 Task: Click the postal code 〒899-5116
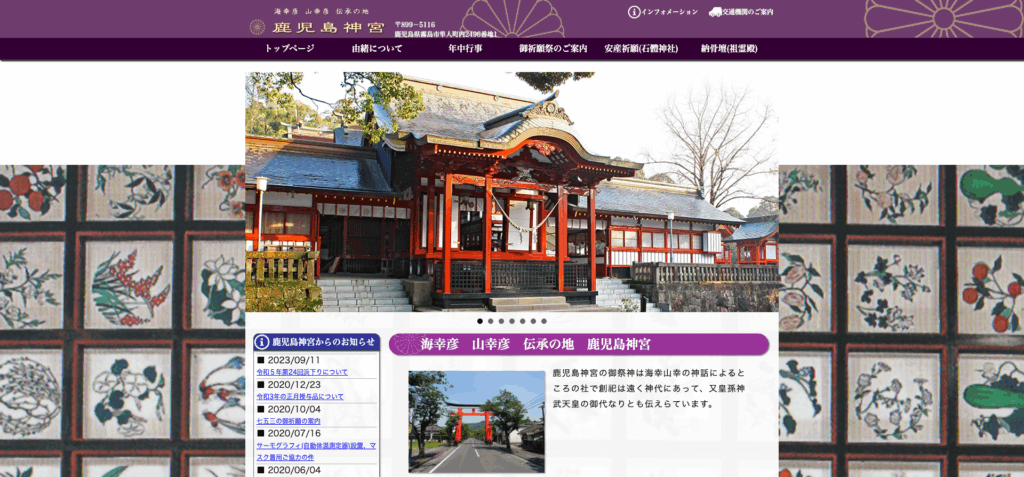tap(415, 24)
